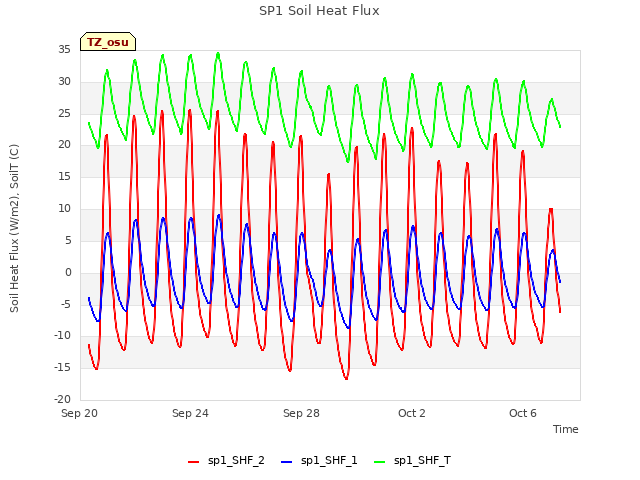The image size is (640, 480).
Task: Click the blue sp1_SHF_1 legend swatch
Action: pos(287,462)
